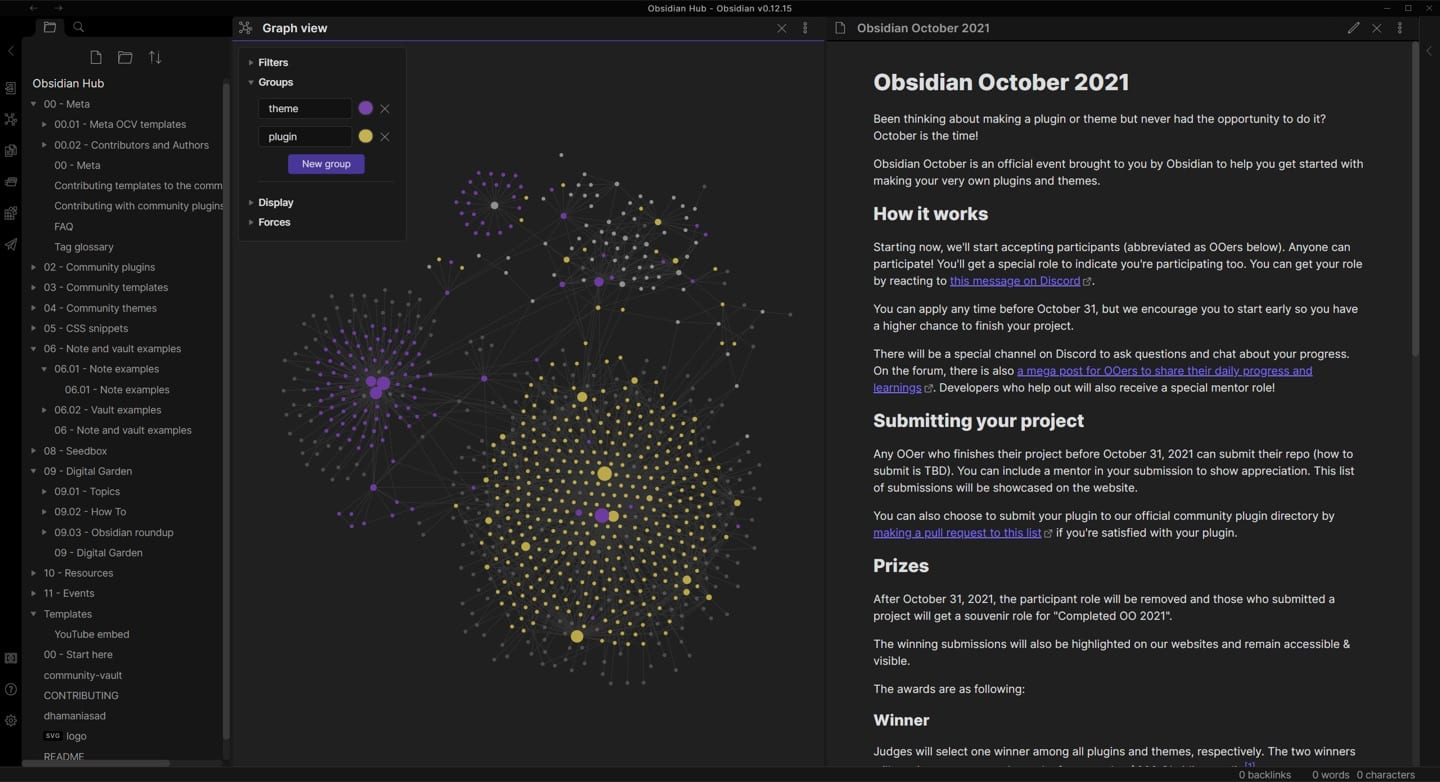Open the FAQ note

64,226
